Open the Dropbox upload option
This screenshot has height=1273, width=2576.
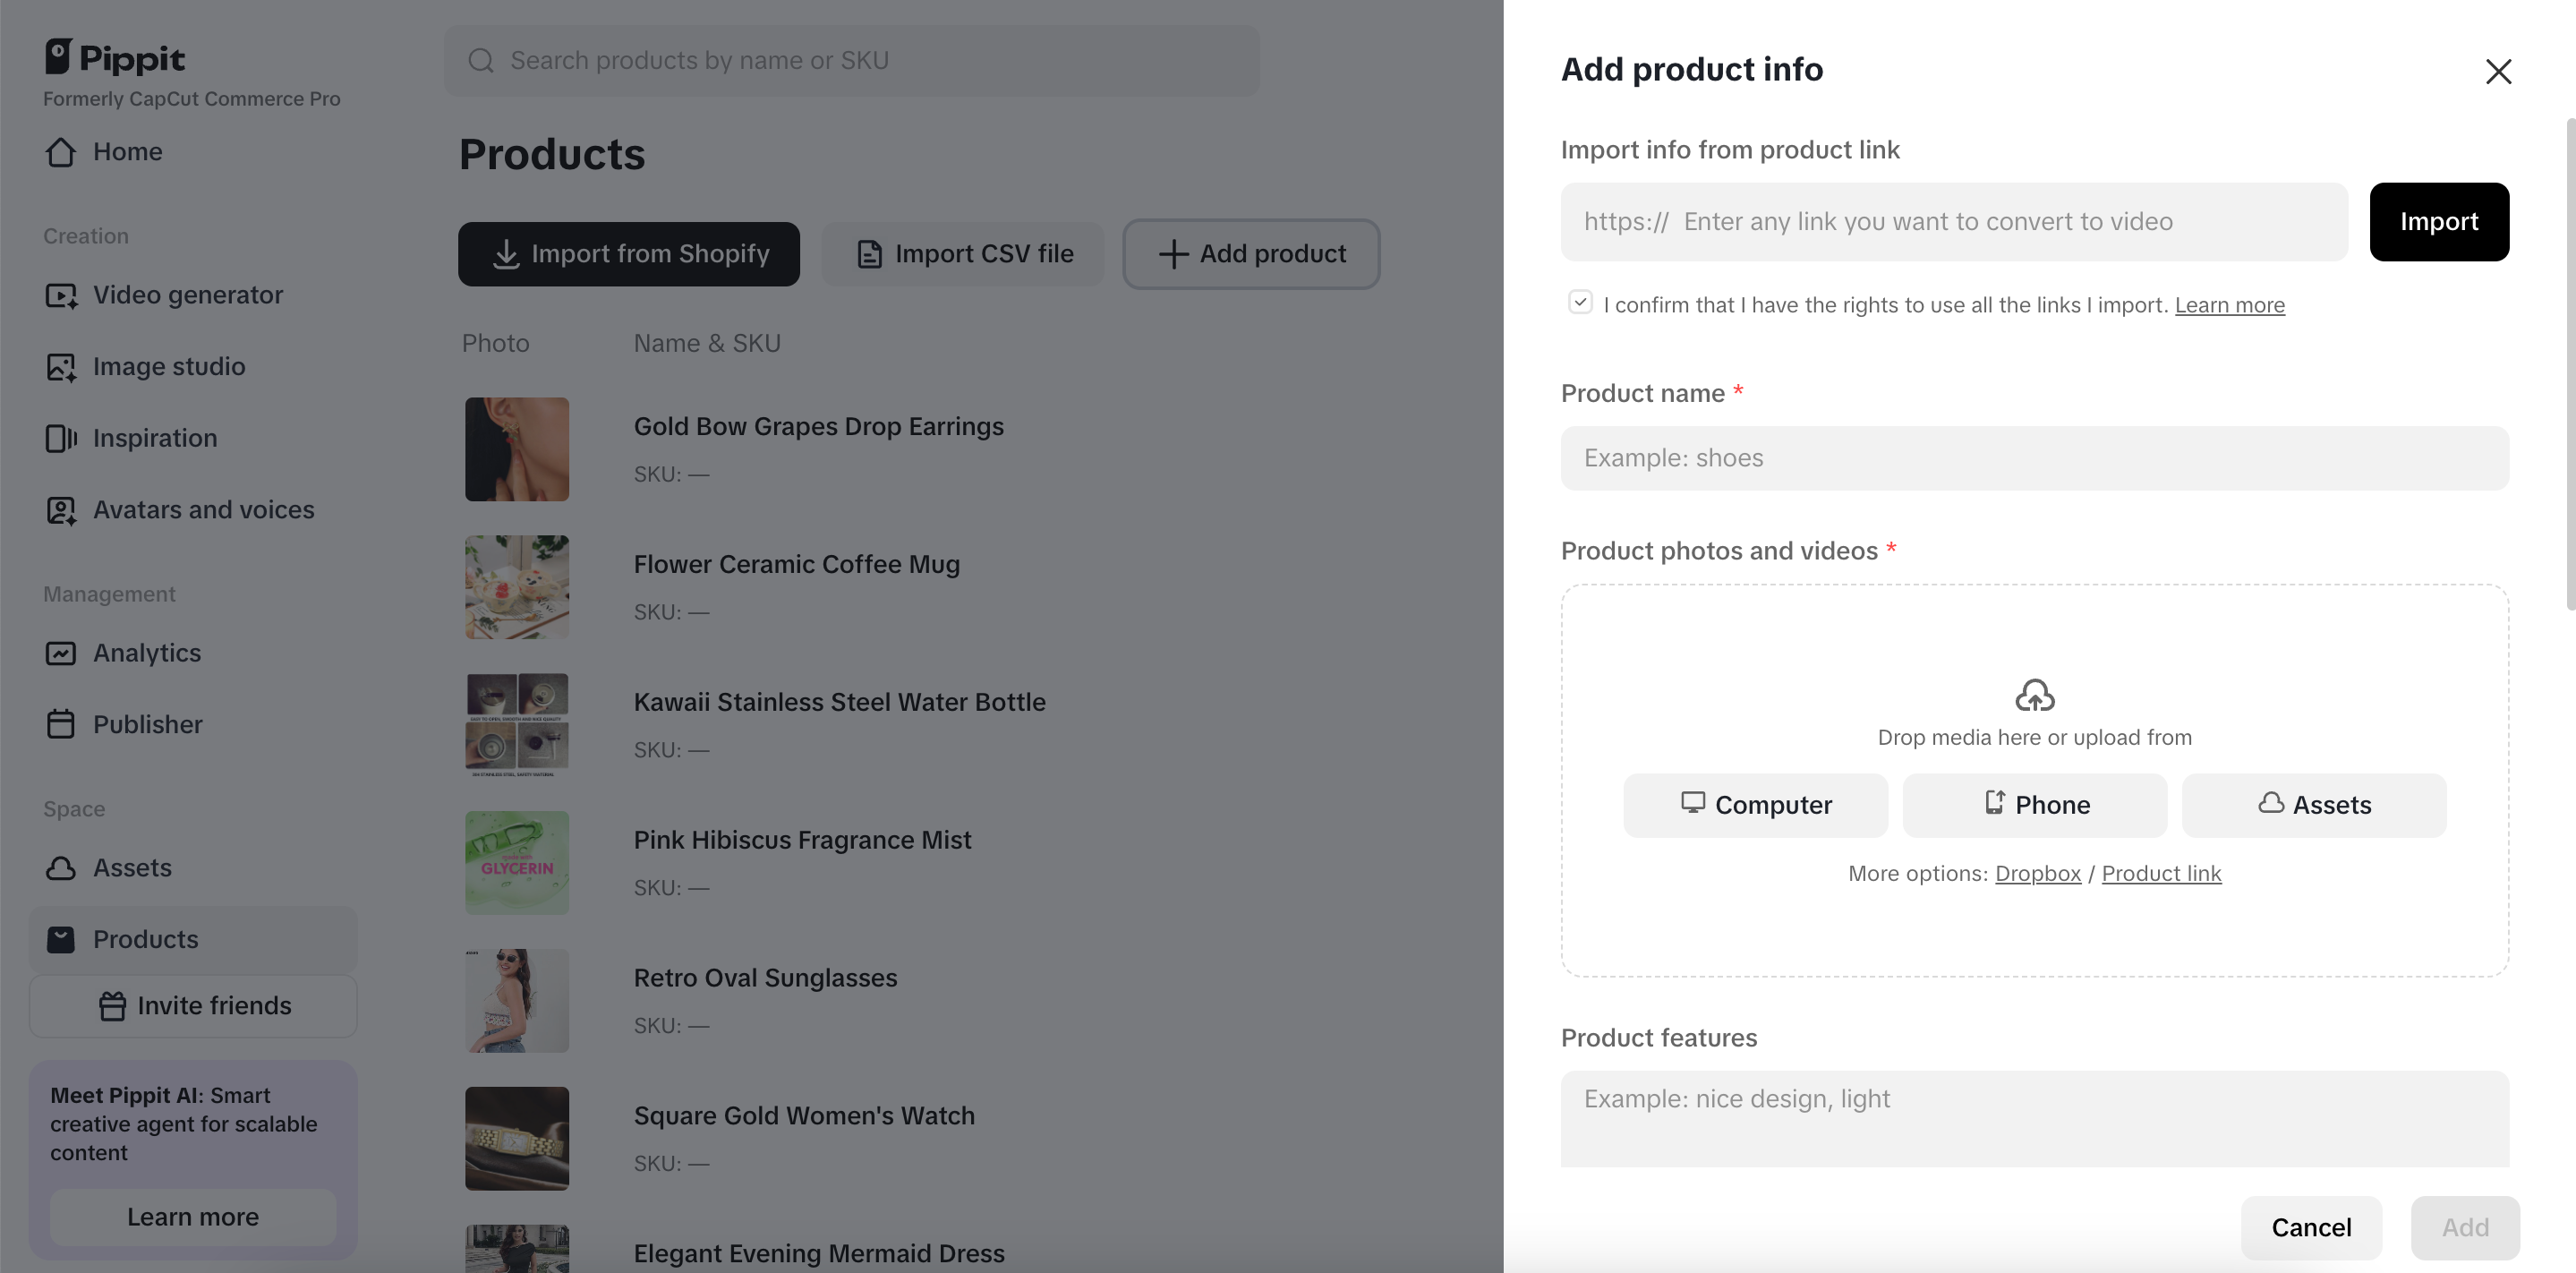pyautogui.click(x=2037, y=873)
